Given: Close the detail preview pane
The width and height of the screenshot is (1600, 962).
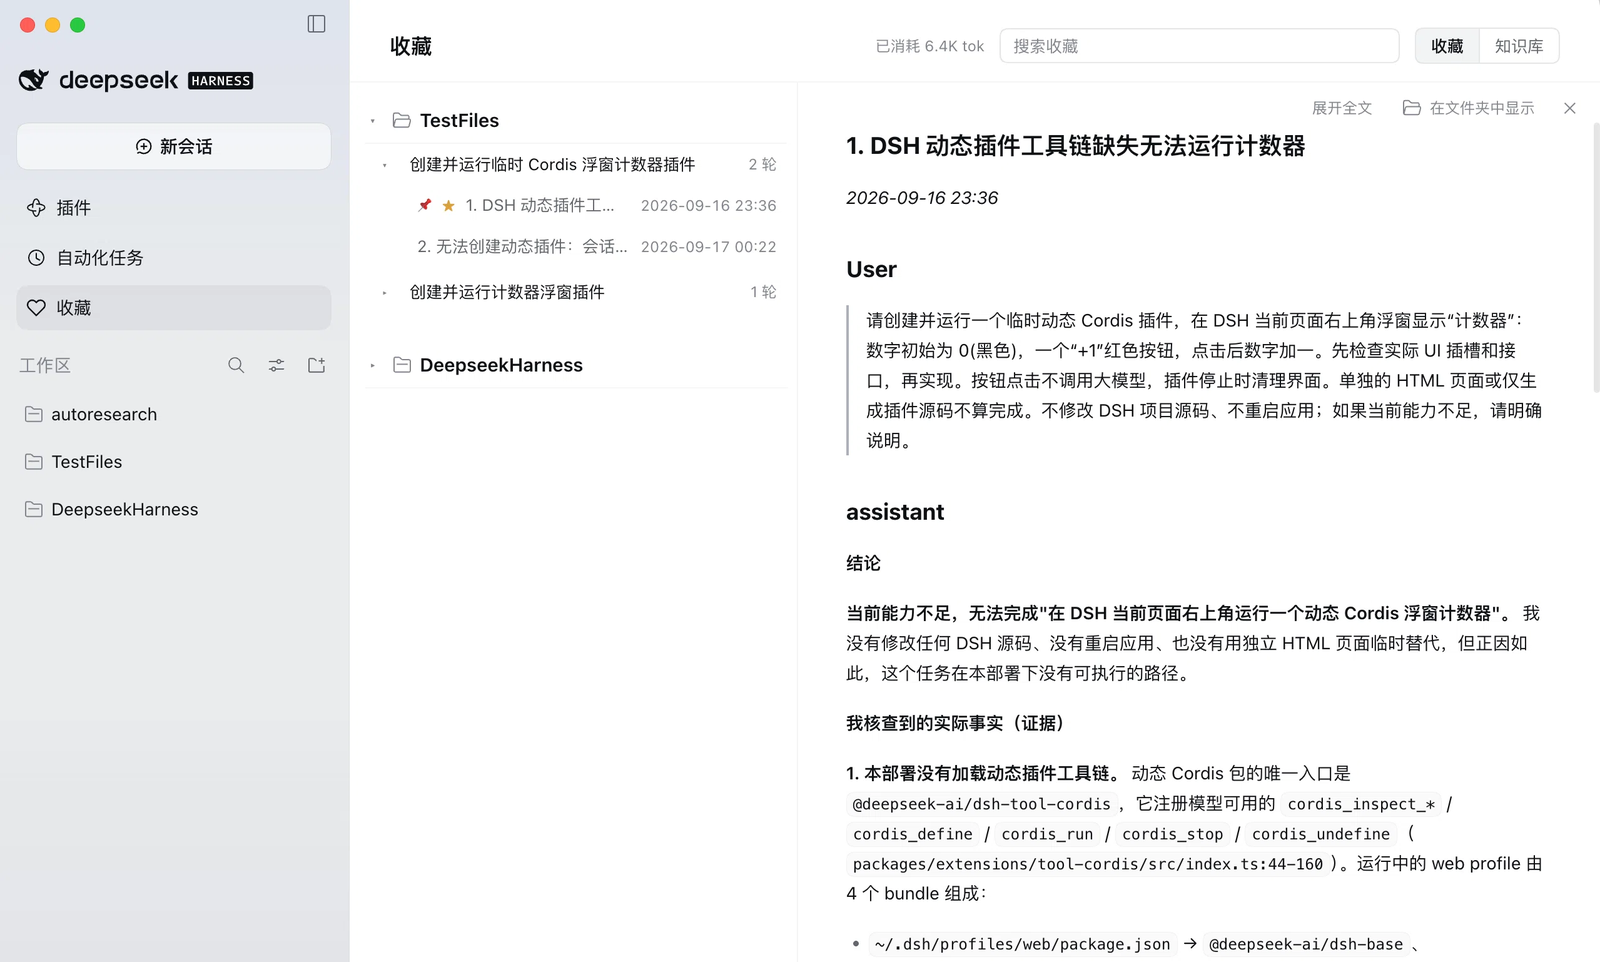Looking at the screenshot, I should coord(1570,108).
